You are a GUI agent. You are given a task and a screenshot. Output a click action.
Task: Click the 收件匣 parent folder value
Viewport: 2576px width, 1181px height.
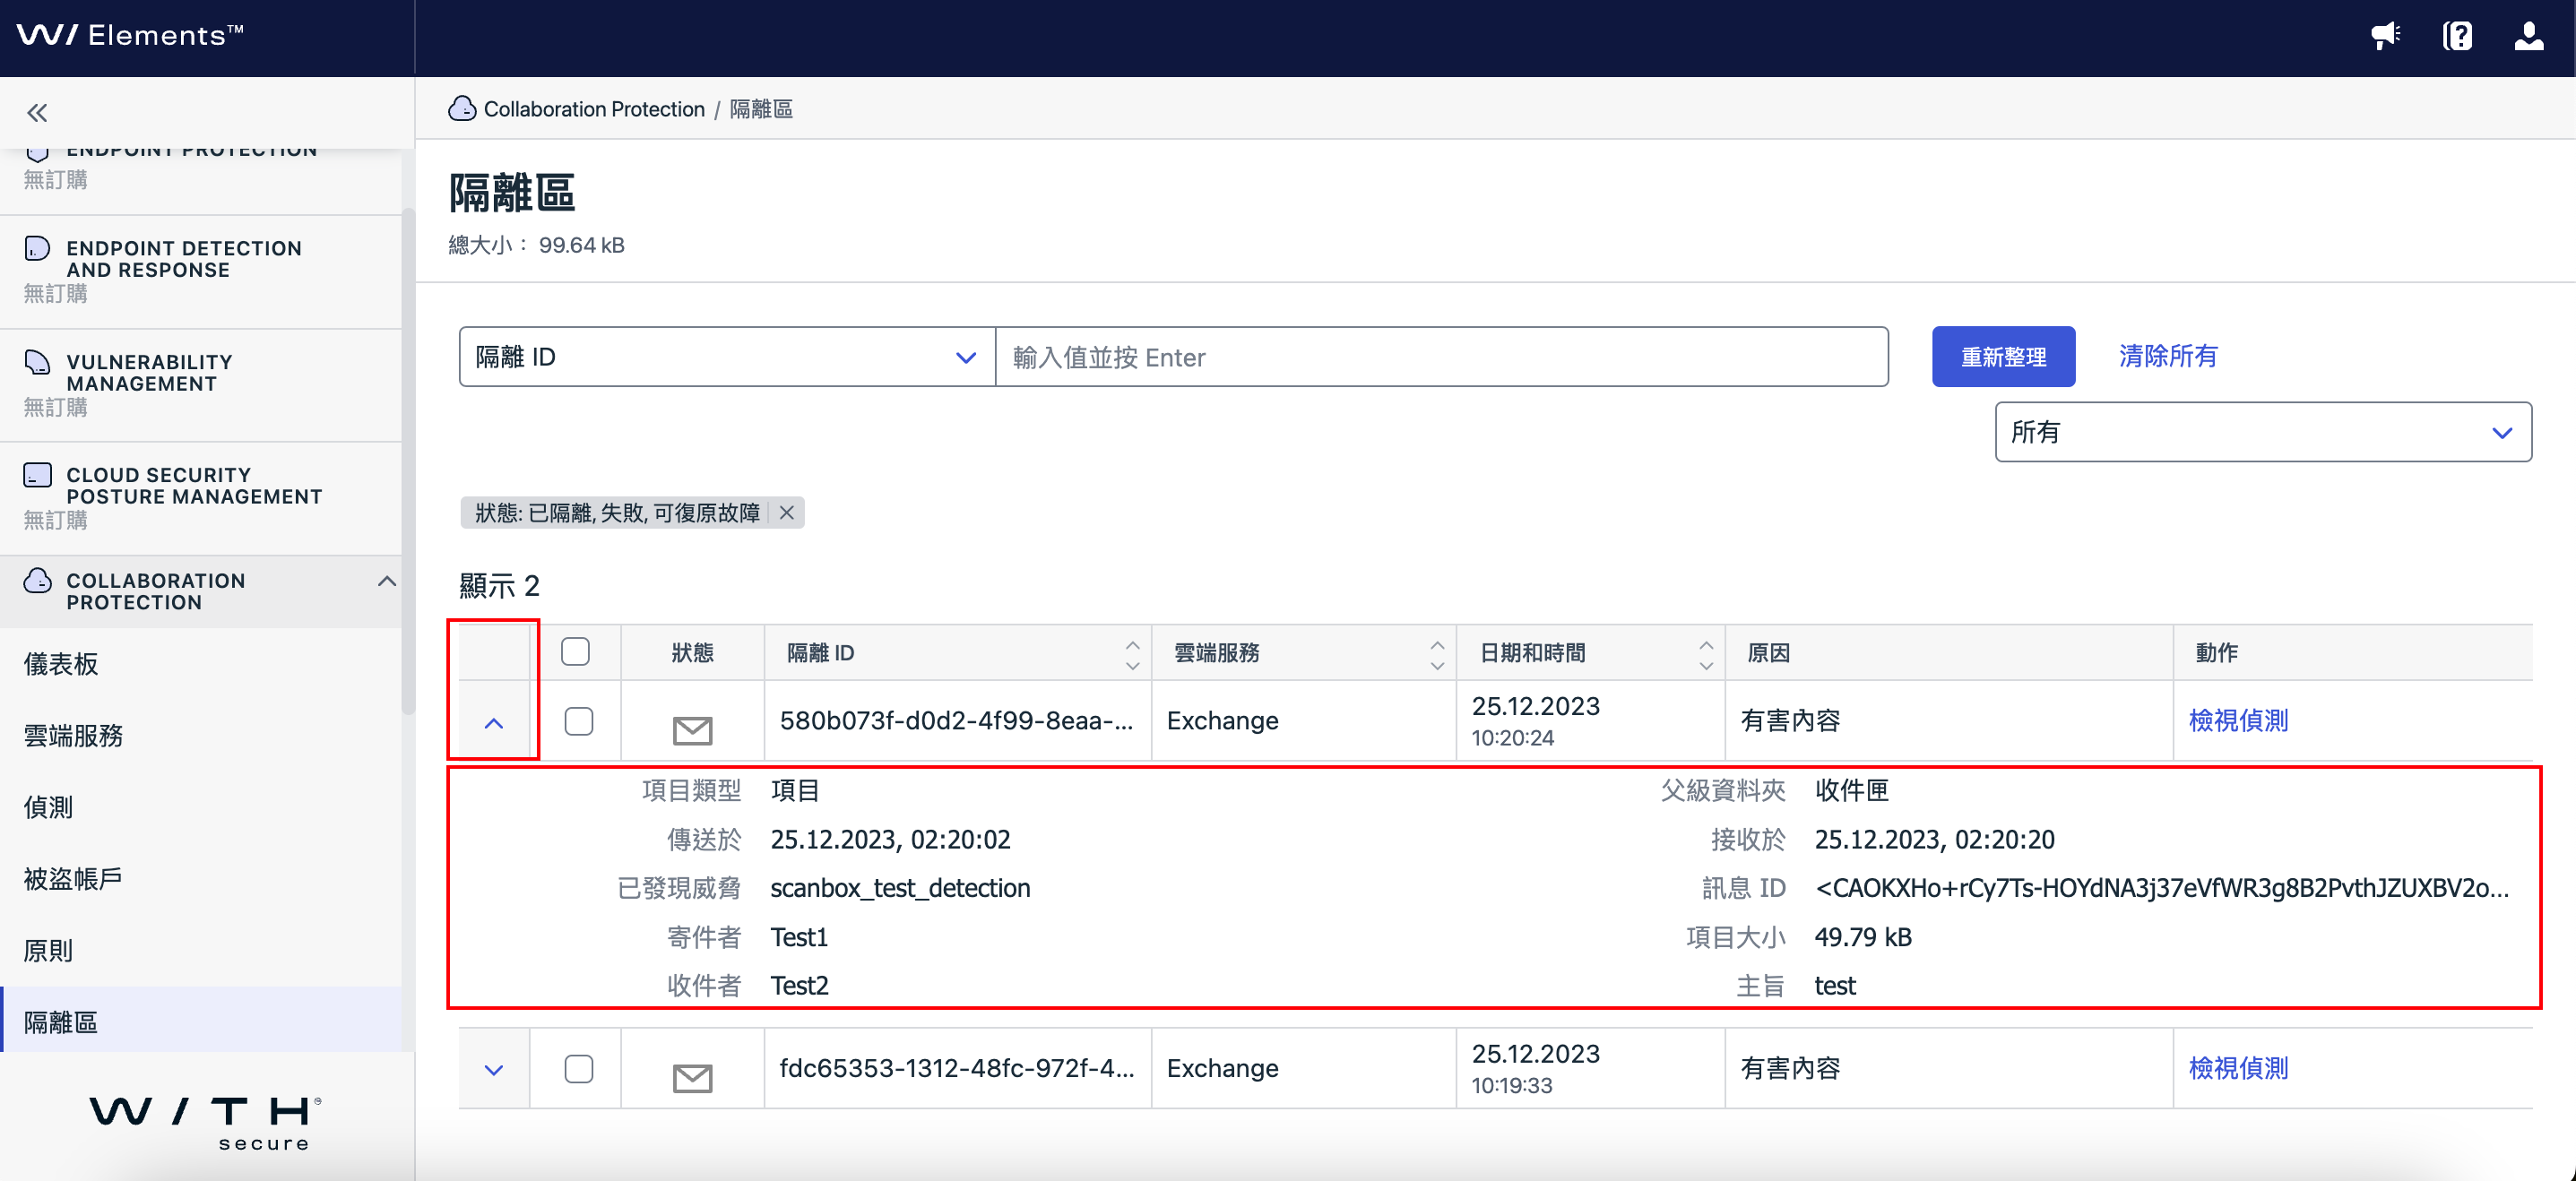(x=1852, y=791)
